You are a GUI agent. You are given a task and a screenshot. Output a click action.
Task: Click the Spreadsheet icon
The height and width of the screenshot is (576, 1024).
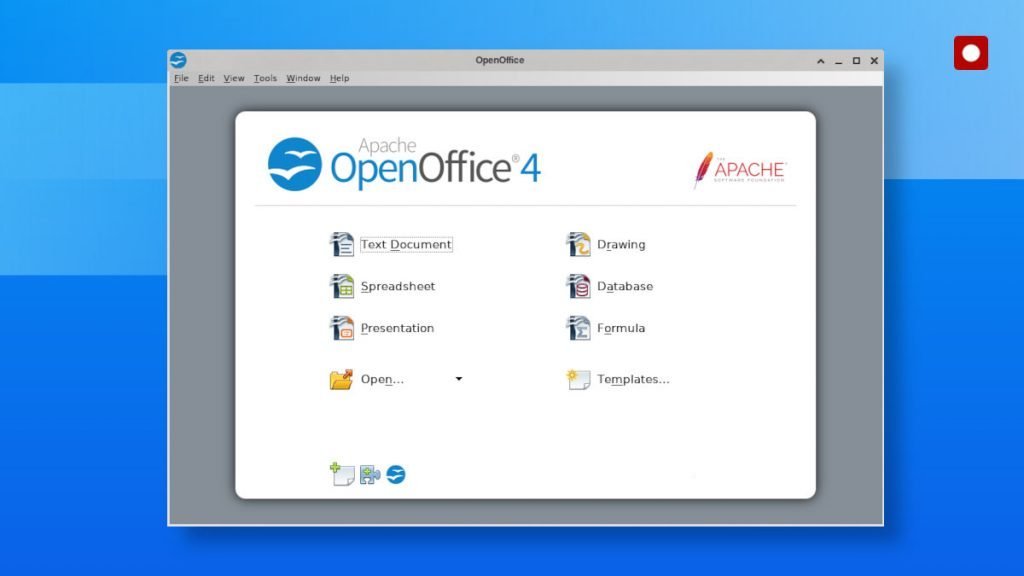coord(342,286)
